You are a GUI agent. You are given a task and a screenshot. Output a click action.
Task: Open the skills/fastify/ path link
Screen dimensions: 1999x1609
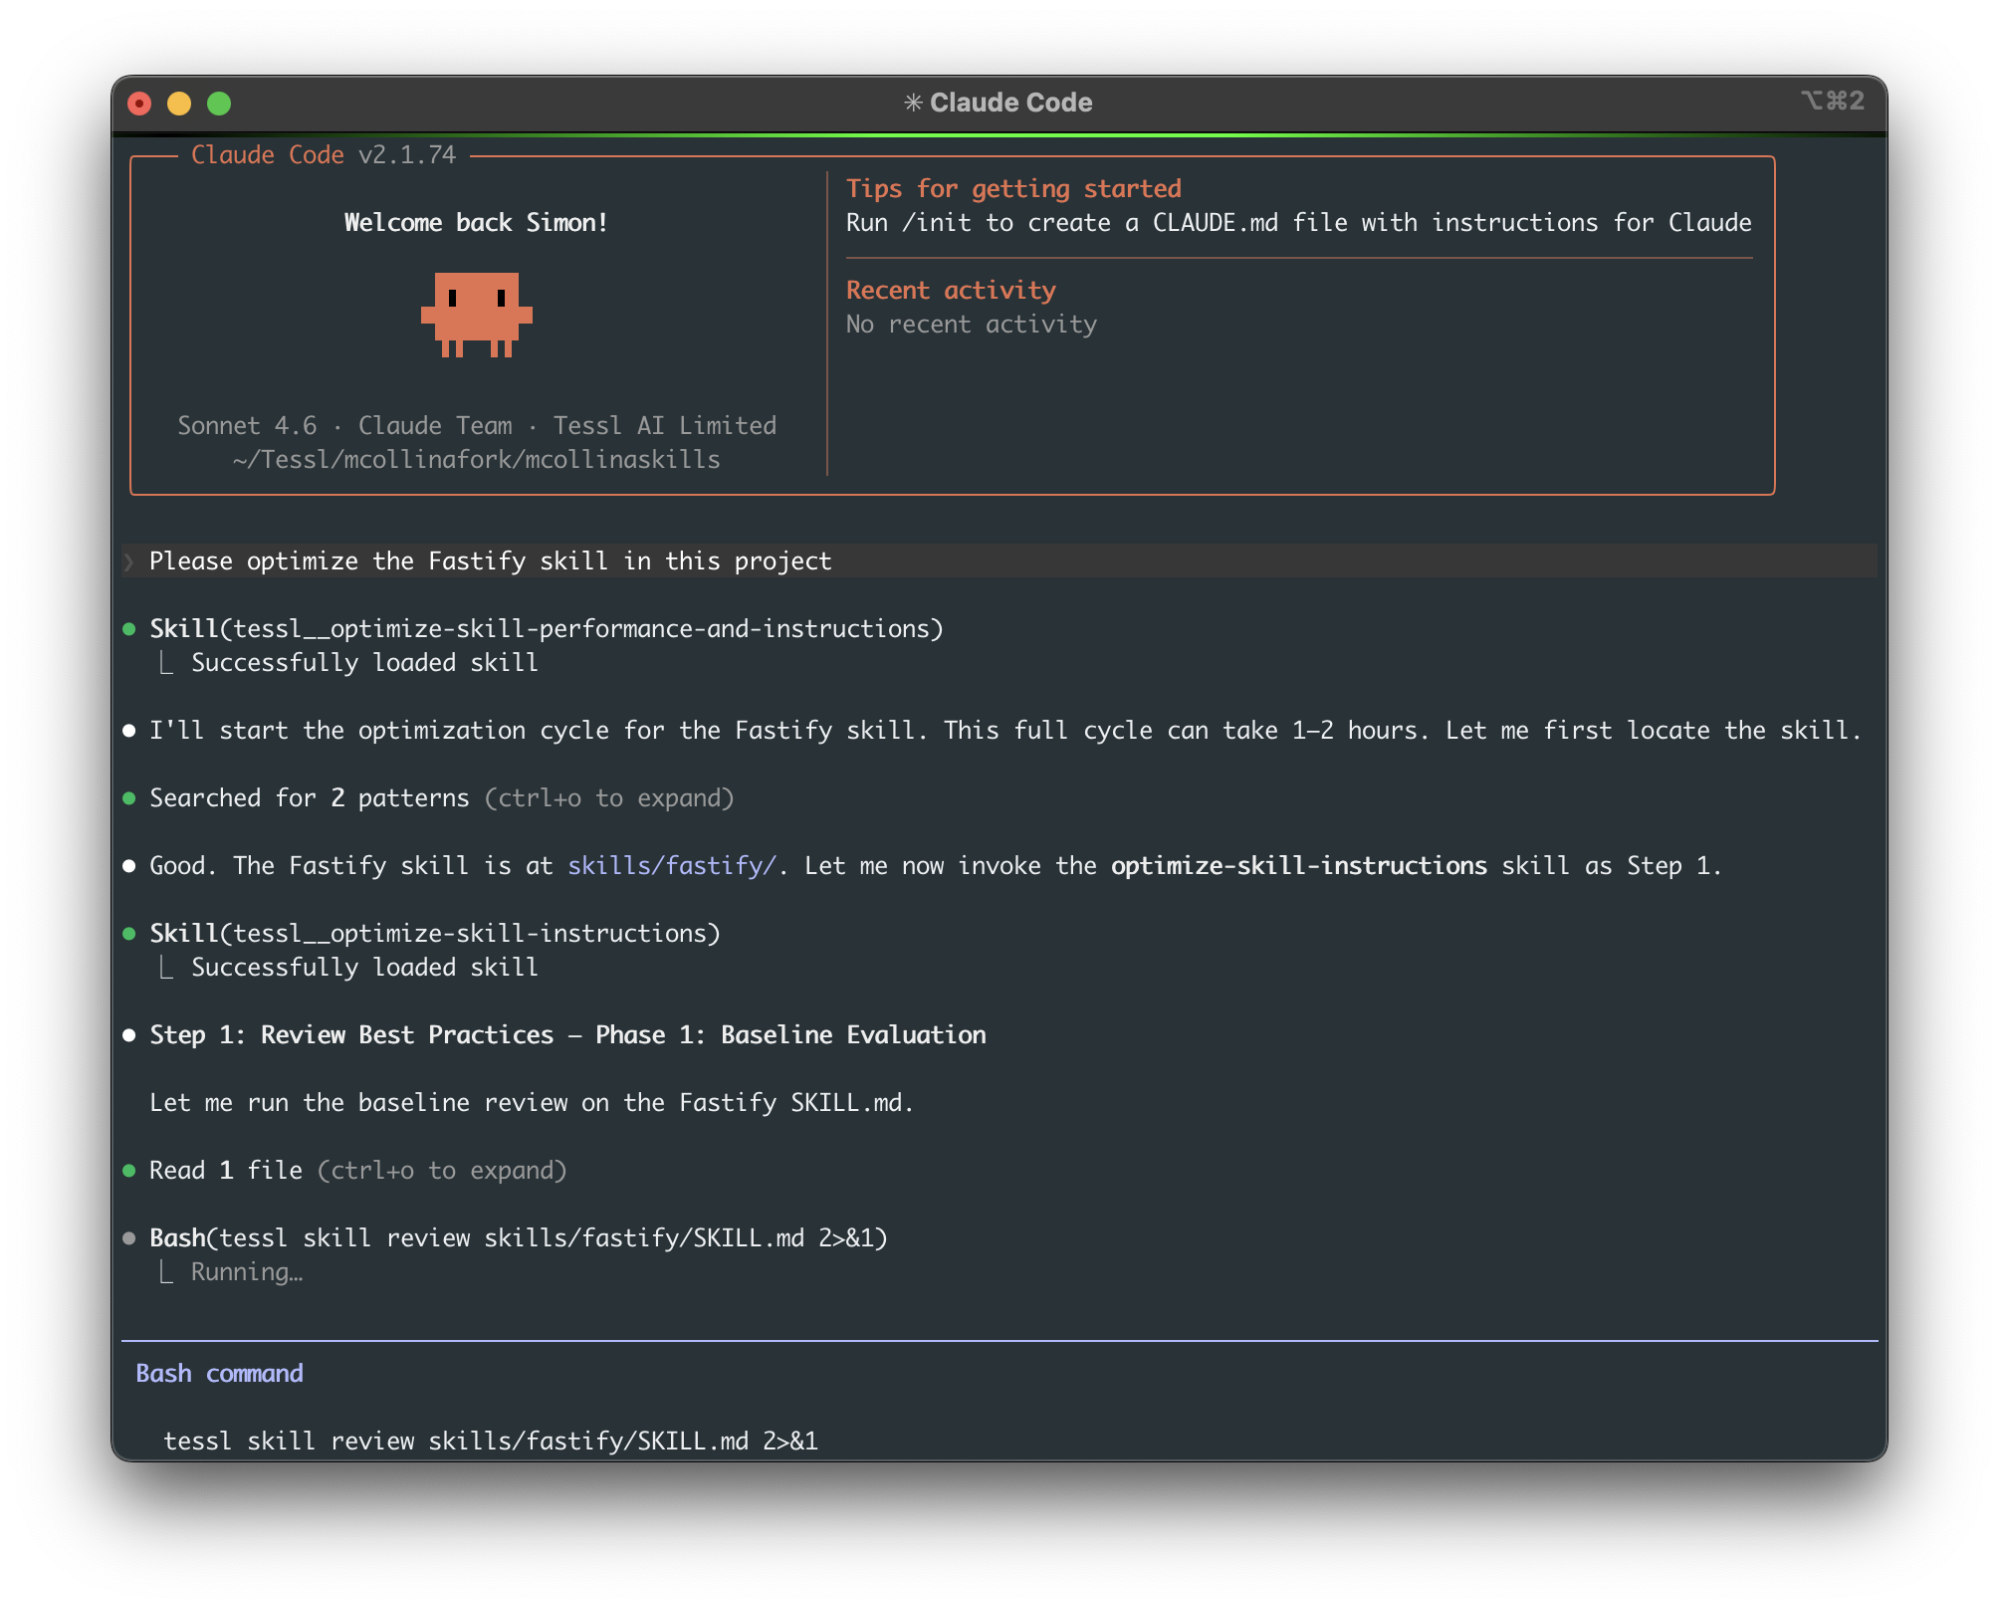[x=671, y=866]
